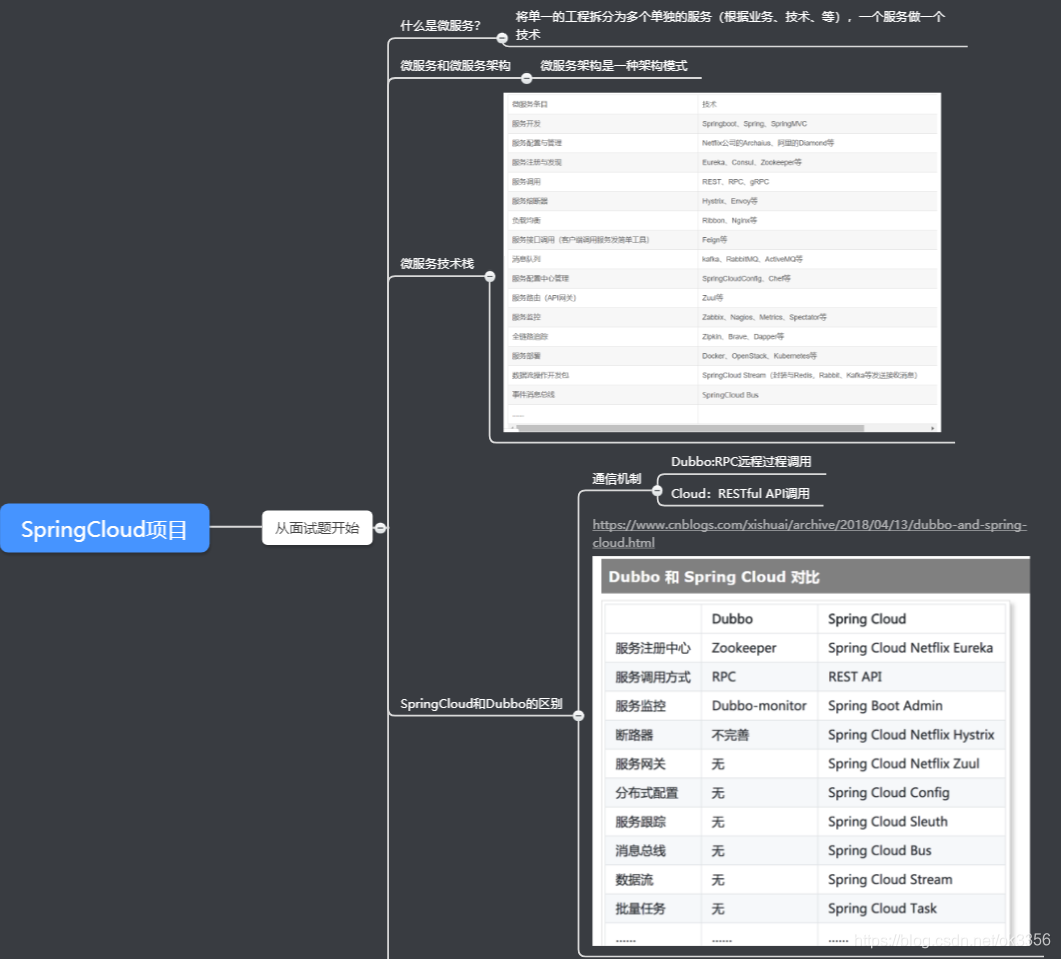Viewport: 1061px width, 959px height.
Task: Collapse the 微服务技术栈 node toggle
Action: [x=490, y=276]
